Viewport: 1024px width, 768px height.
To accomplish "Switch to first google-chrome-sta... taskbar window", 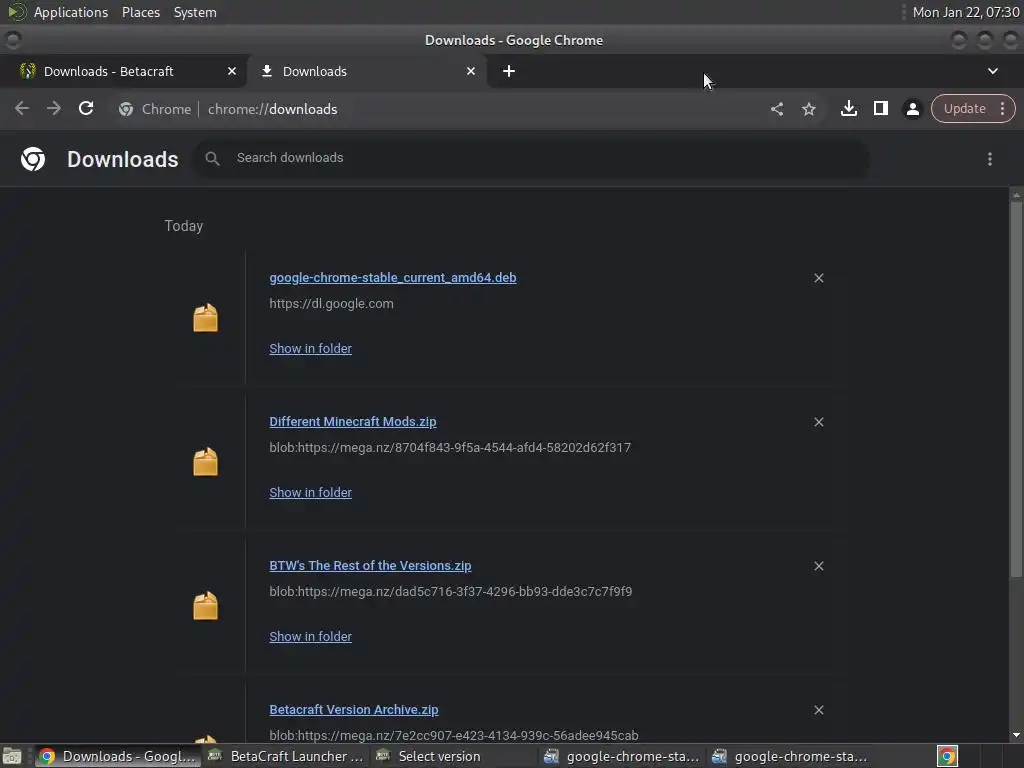I will click(x=620, y=756).
